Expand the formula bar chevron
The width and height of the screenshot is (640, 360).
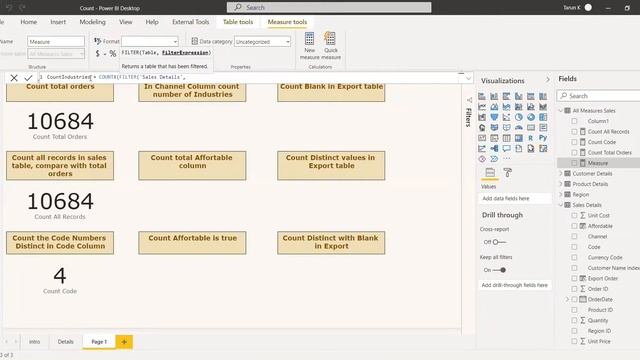click(x=468, y=78)
